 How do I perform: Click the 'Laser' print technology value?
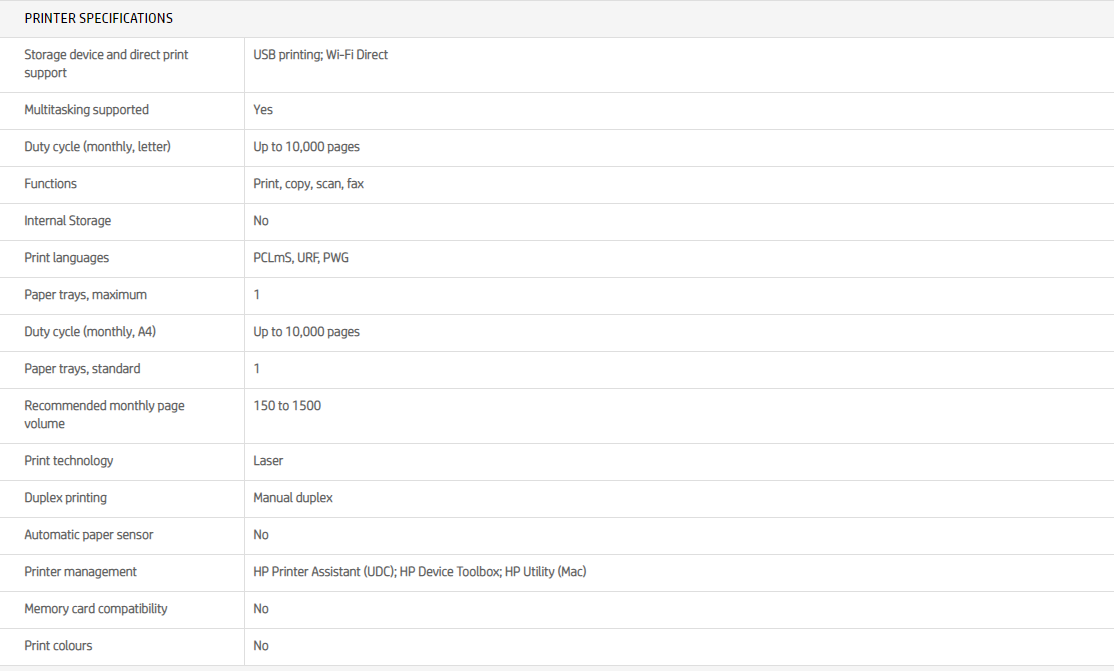click(x=268, y=461)
